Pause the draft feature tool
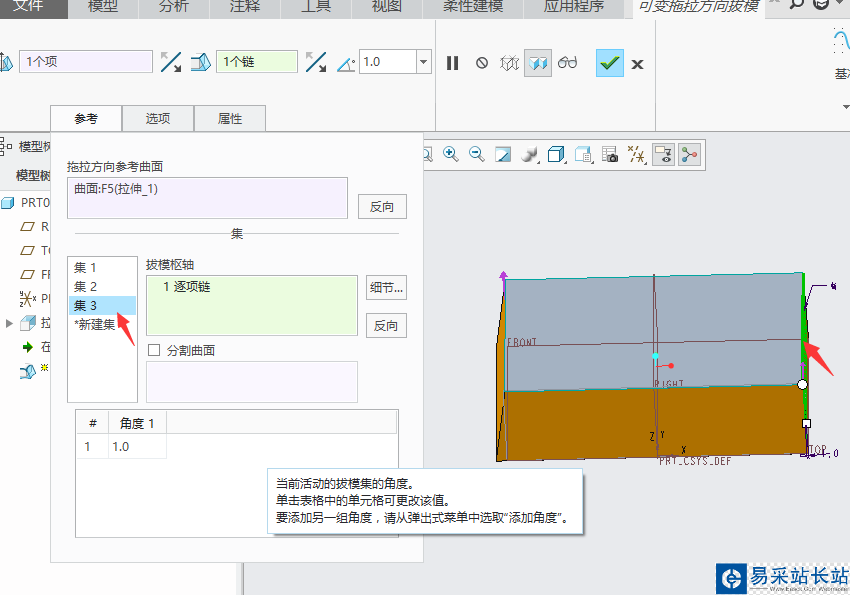Screen dimensions: 850x595 click(453, 63)
